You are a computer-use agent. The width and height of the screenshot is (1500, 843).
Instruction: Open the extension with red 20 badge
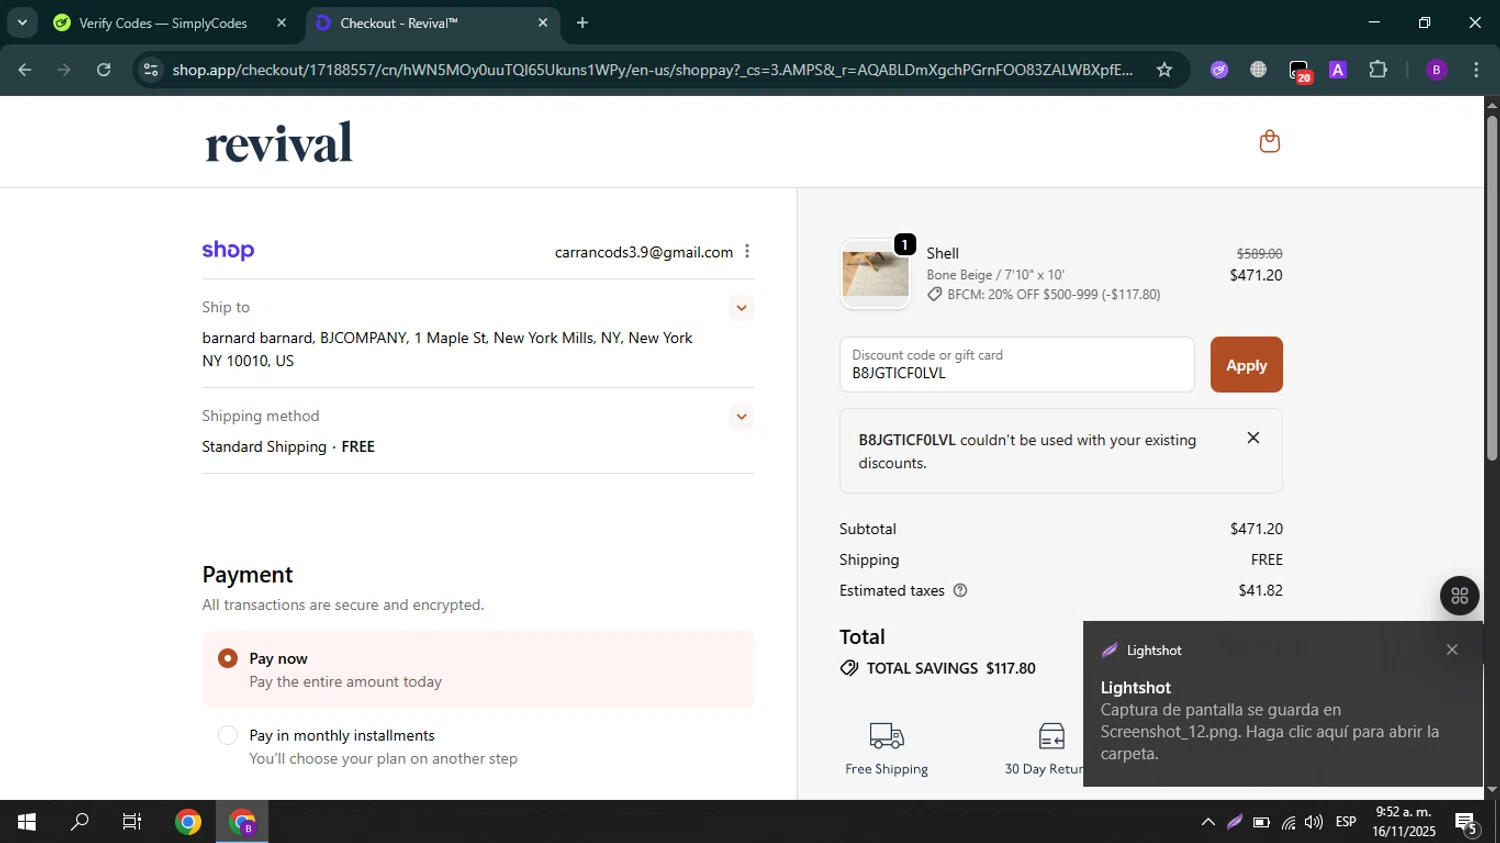click(1299, 71)
